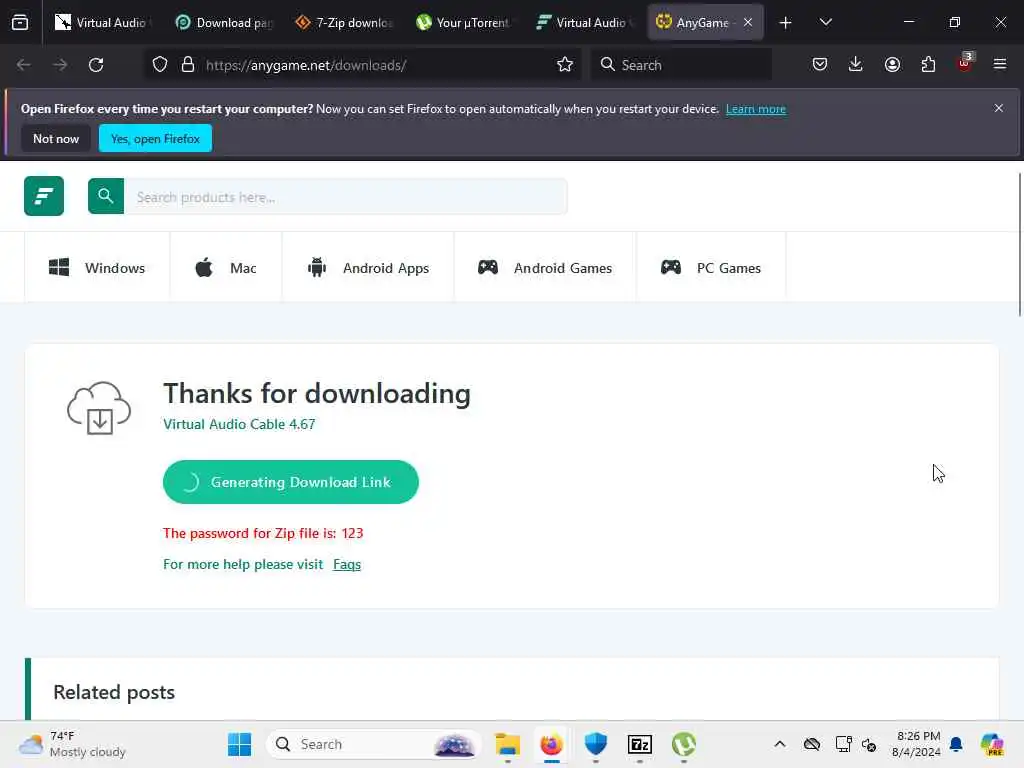Open 7-Zip from the taskbar

[640, 744]
